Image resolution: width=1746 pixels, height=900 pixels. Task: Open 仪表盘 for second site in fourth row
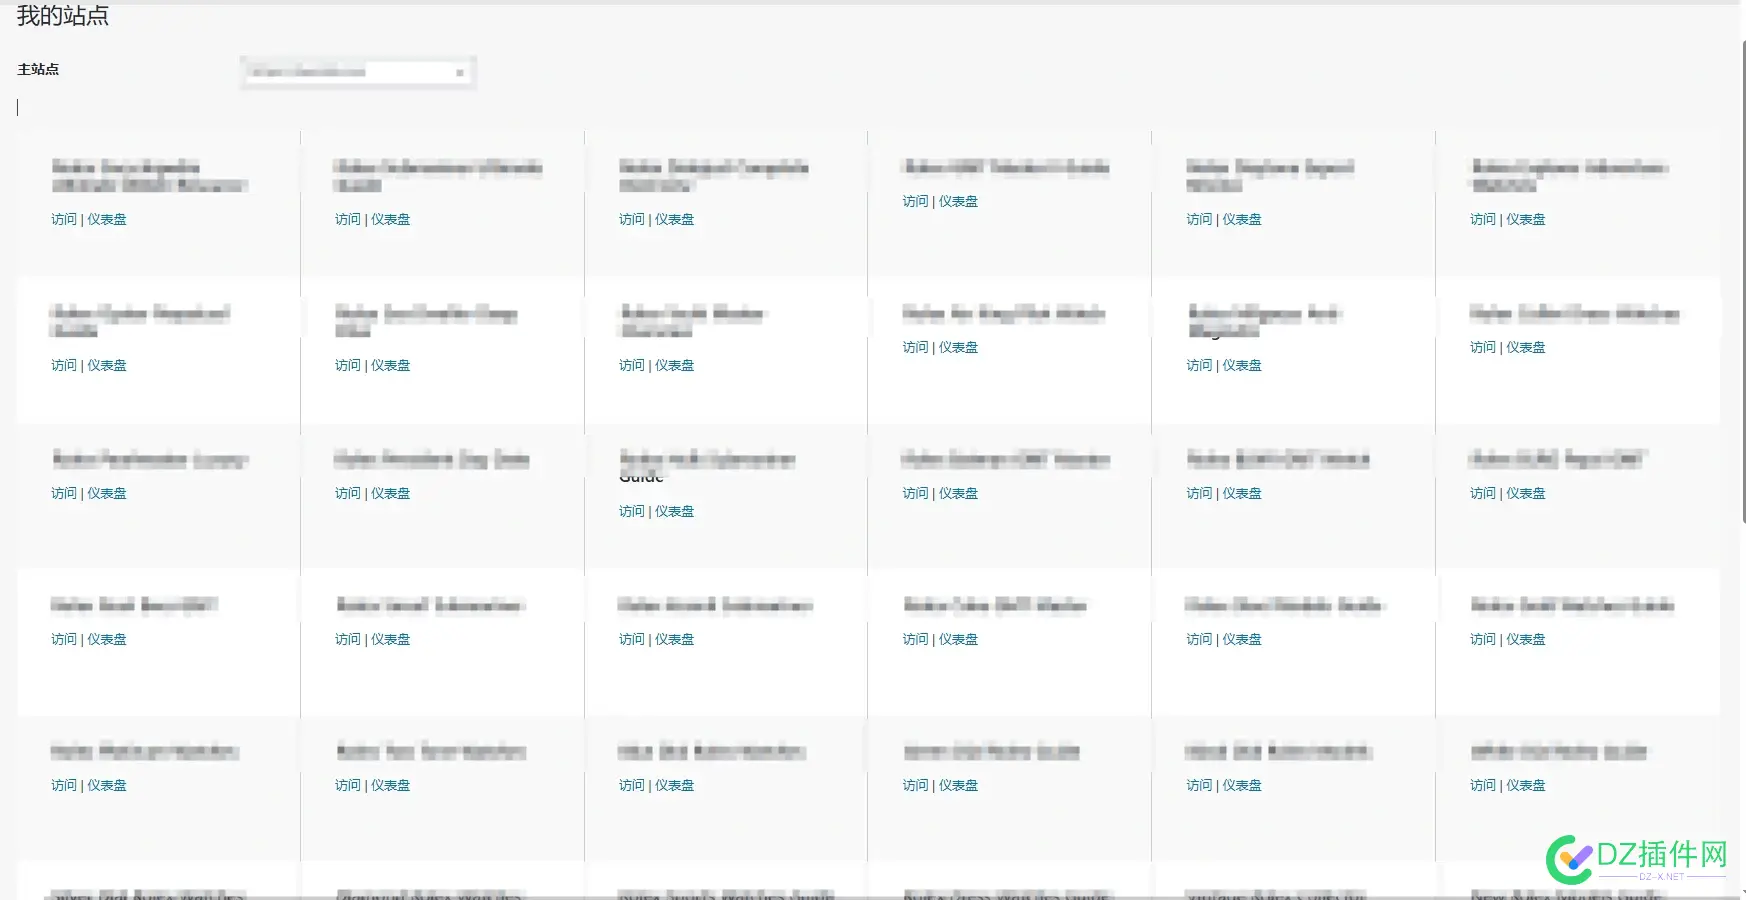(x=390, y=639)
